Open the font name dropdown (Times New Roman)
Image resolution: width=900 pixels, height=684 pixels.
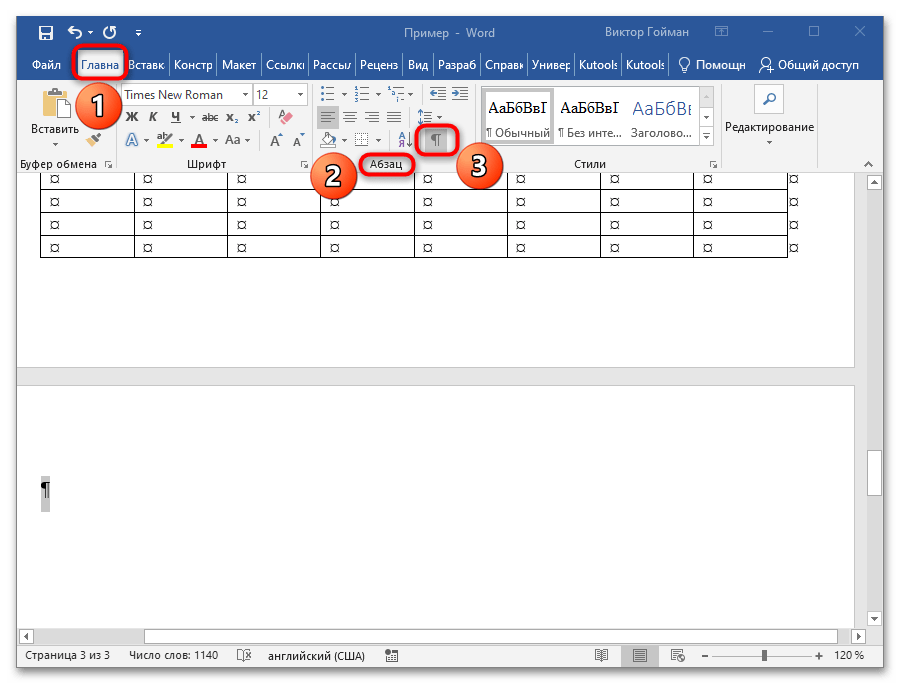245,95
